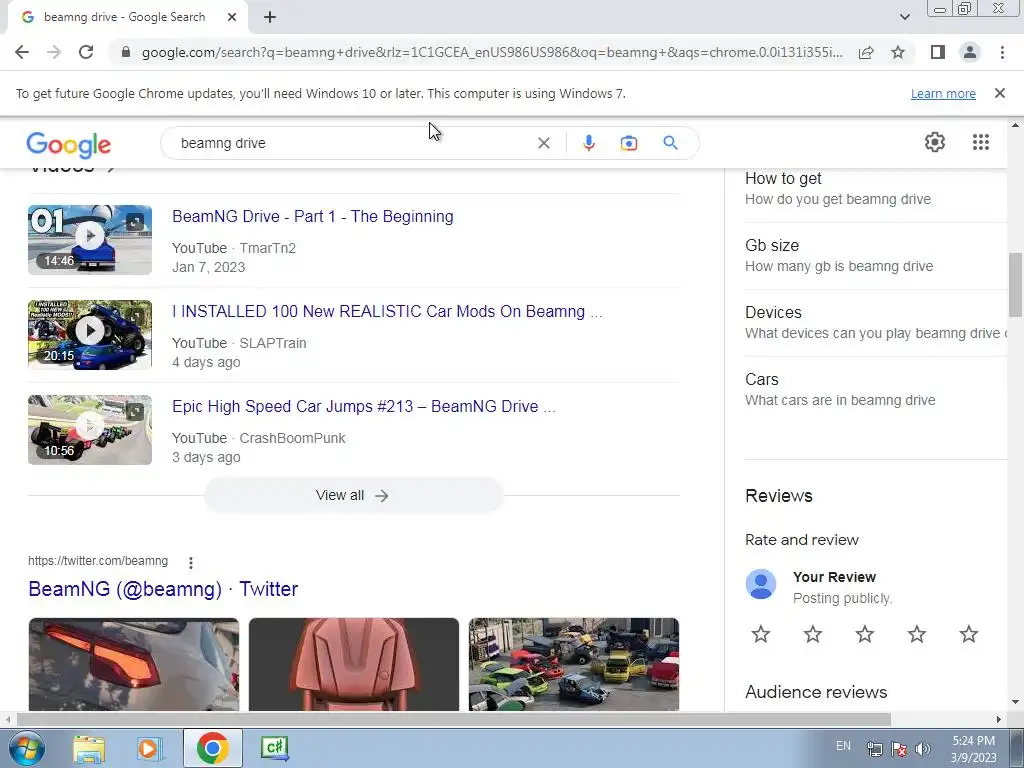Play the Epic High Speed Car Jumps thumbnail
This screenshot has width=1024, height=768.
click(x=90, y=430)
